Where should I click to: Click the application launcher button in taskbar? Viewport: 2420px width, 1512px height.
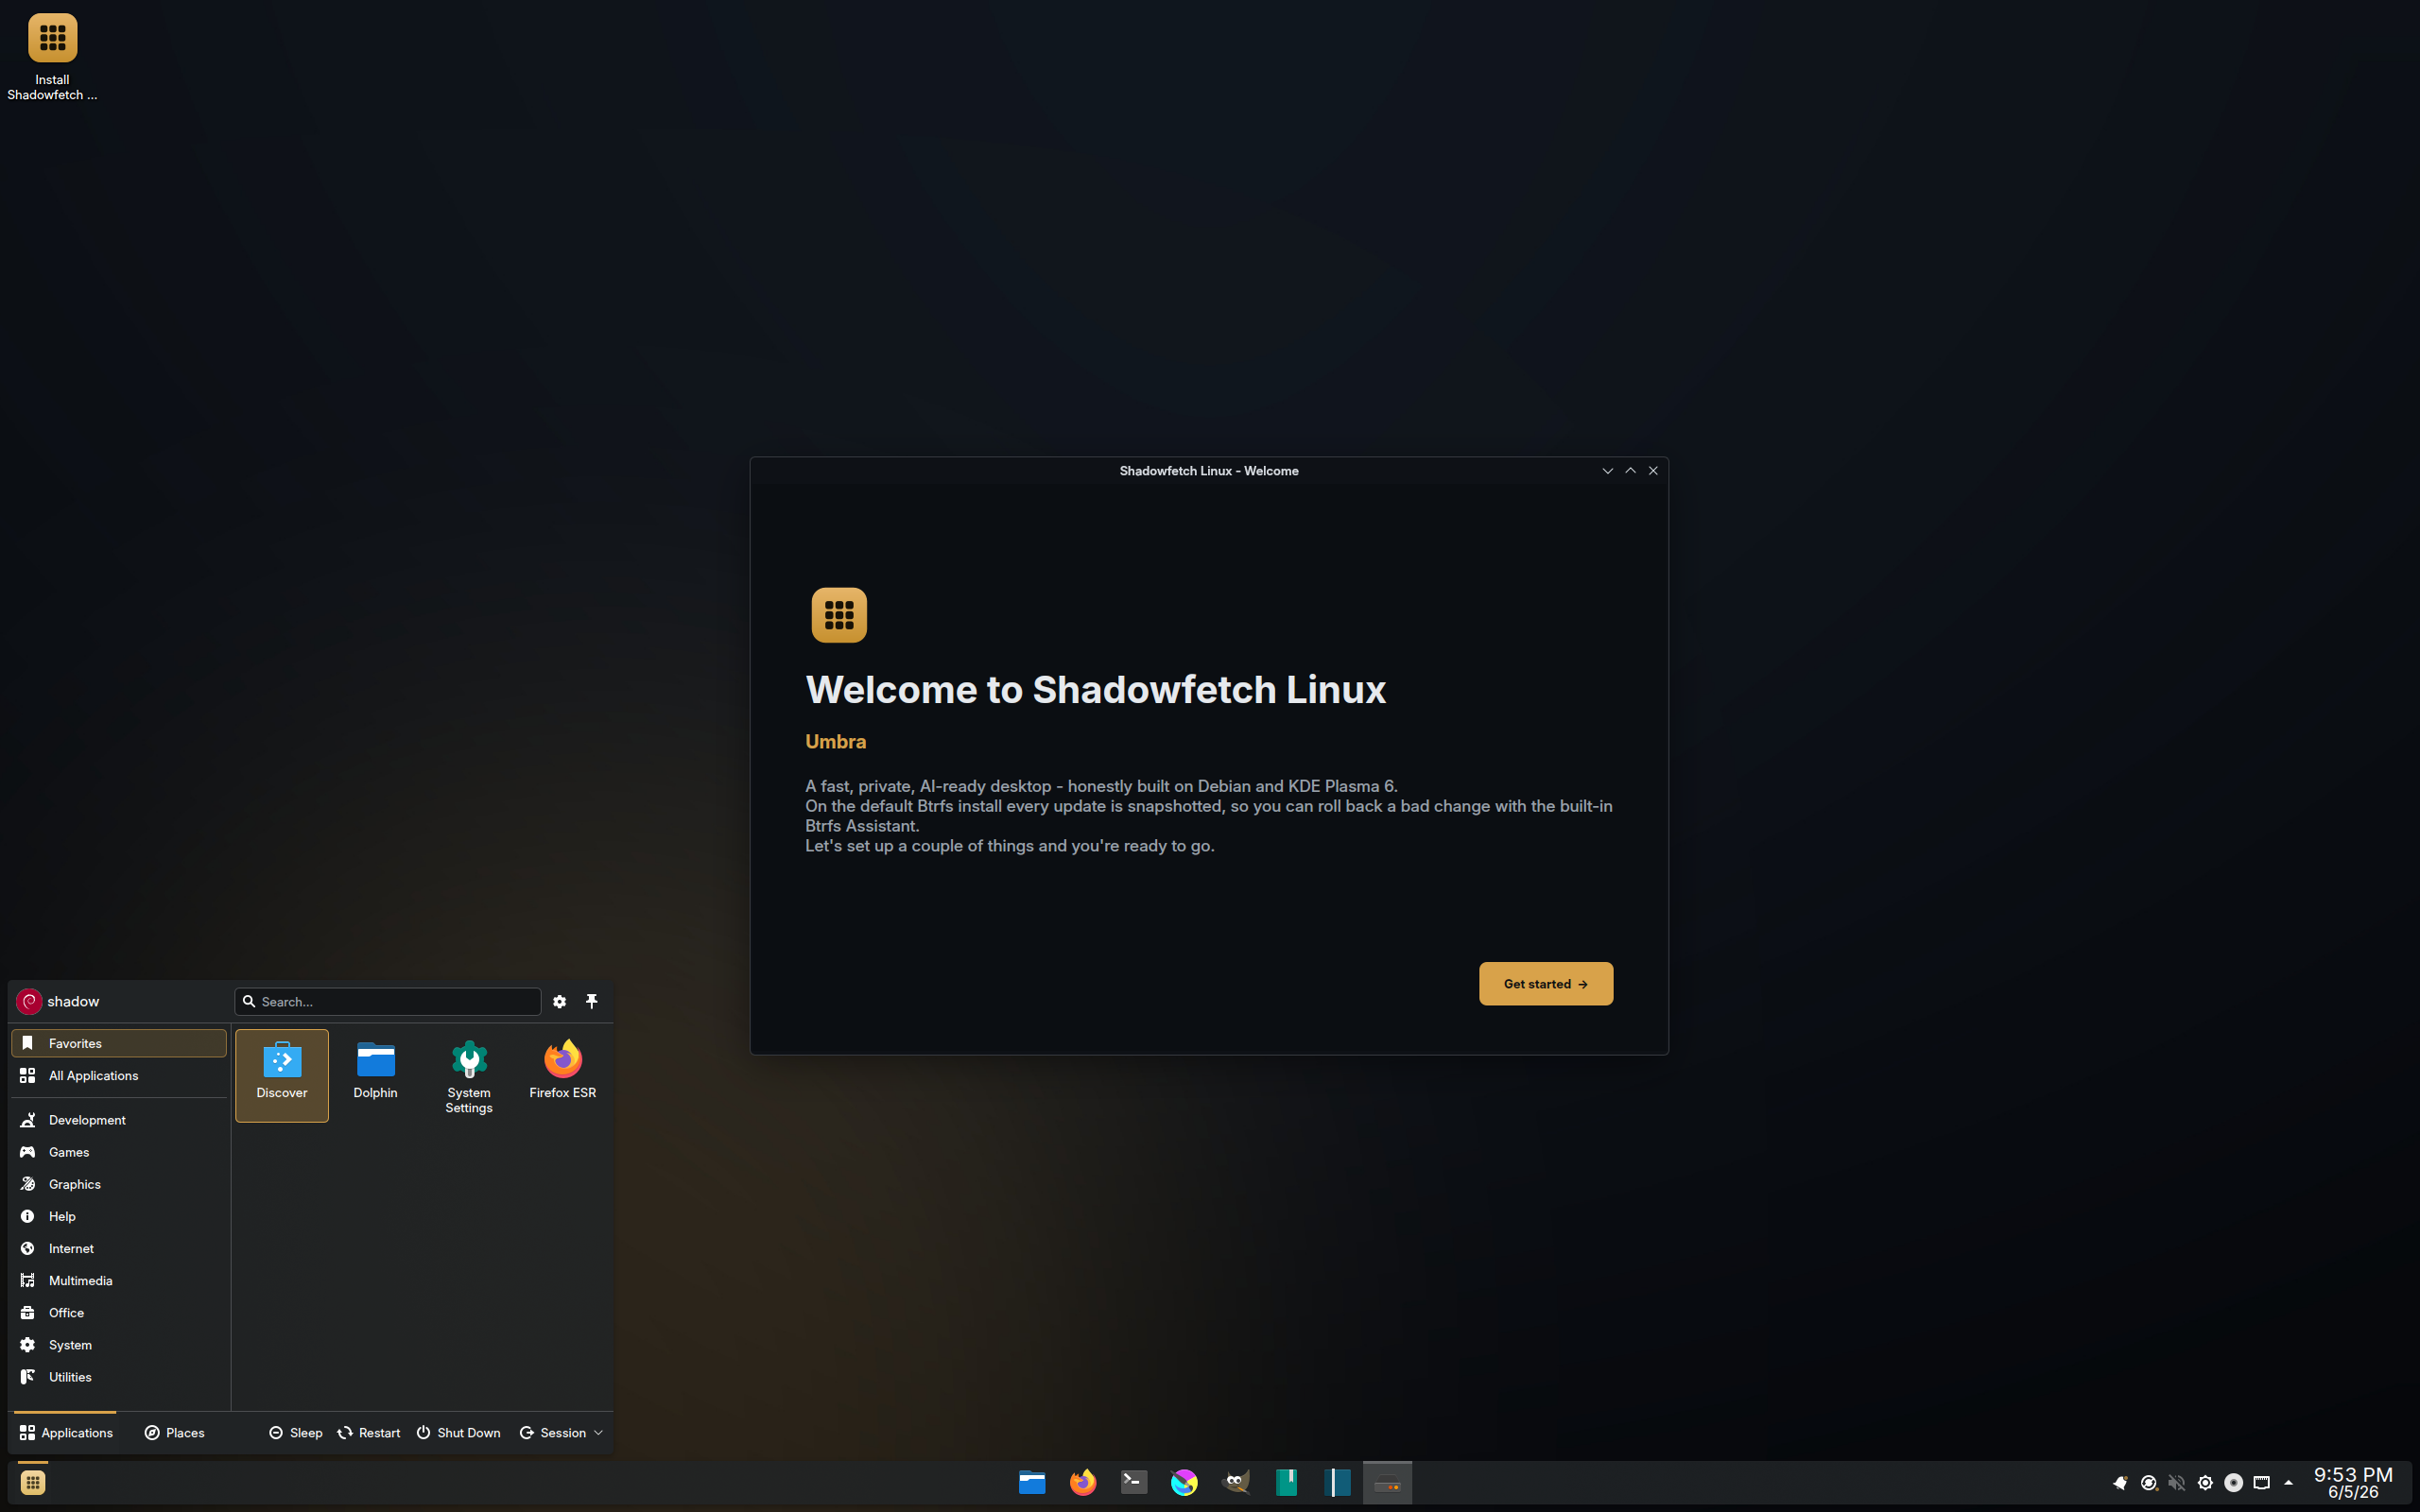pos(33,1482)
